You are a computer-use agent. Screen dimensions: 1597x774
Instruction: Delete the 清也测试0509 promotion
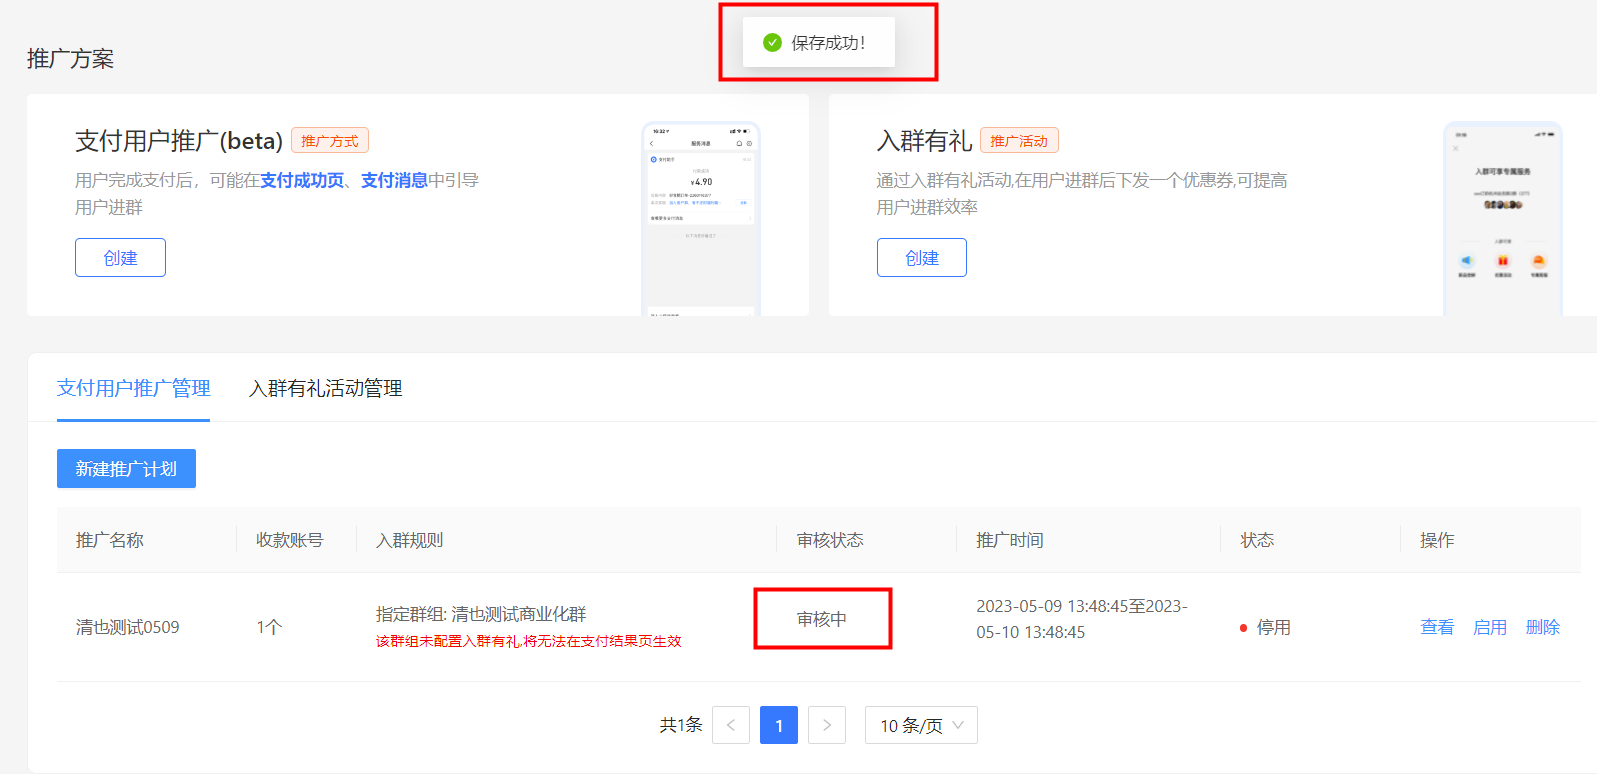(x=1542, y=627)
